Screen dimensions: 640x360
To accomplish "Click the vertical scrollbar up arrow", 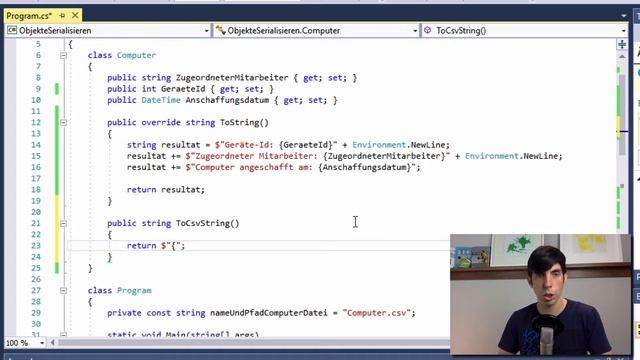I will (622, 56).
